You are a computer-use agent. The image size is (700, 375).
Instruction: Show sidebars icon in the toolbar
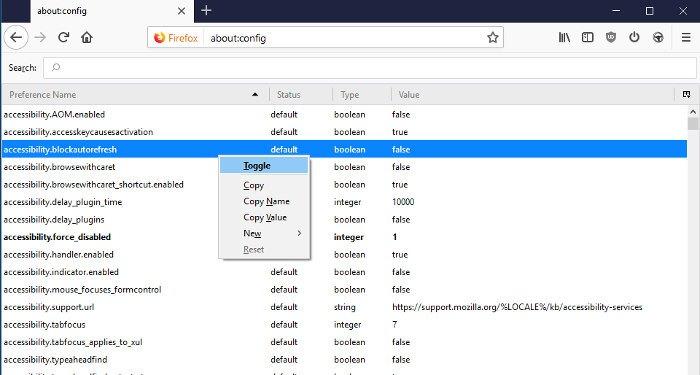(588, 38)
